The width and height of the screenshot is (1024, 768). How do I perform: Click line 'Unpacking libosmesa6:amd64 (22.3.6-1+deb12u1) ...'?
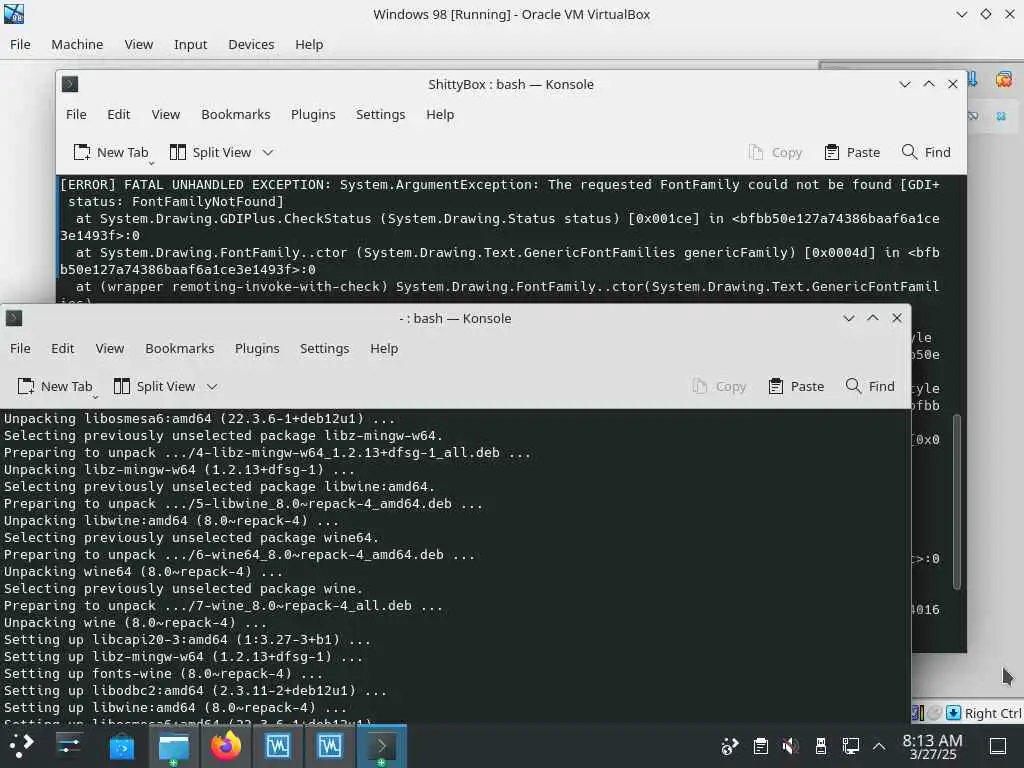(x=199, y=419)
